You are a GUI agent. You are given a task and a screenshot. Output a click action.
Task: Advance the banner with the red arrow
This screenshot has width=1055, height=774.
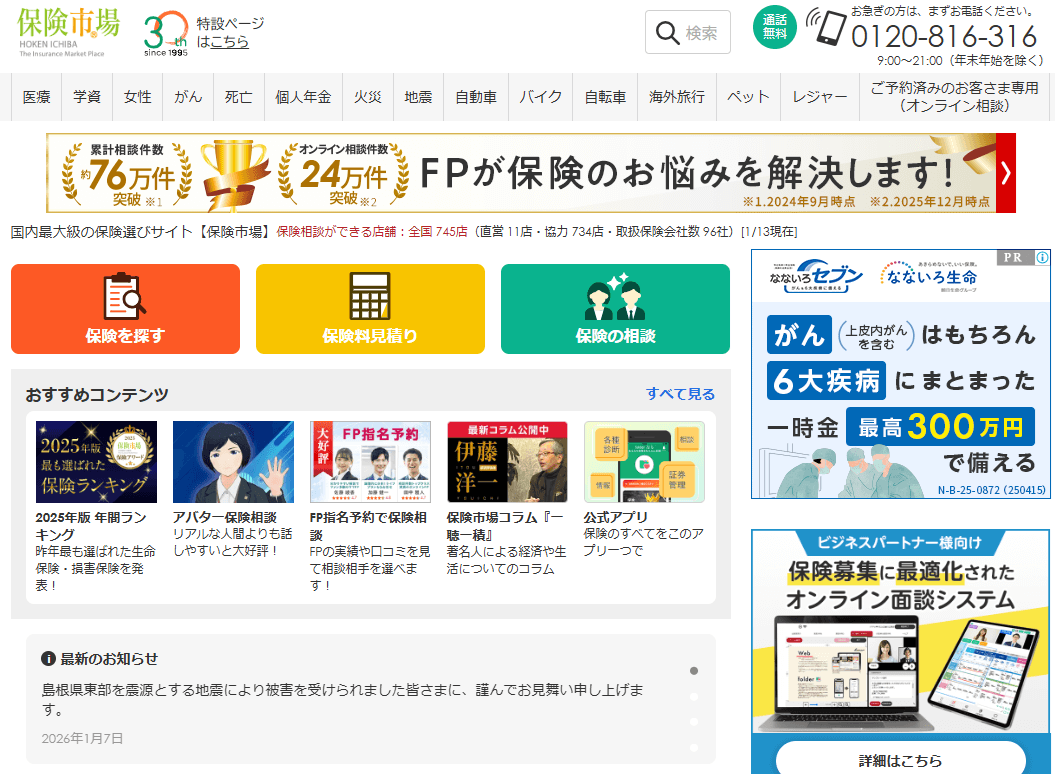click(1005, 173)
